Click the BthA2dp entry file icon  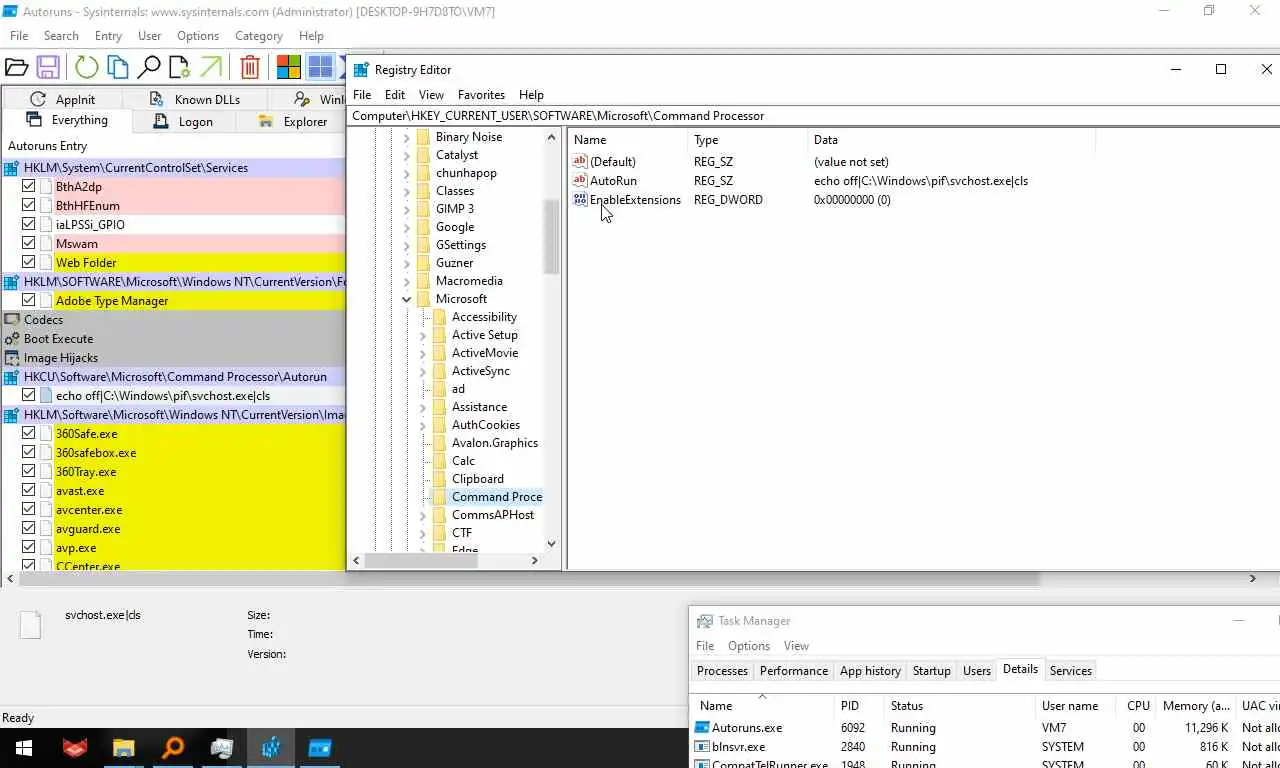pyautogui.click(x=46, y=187)
